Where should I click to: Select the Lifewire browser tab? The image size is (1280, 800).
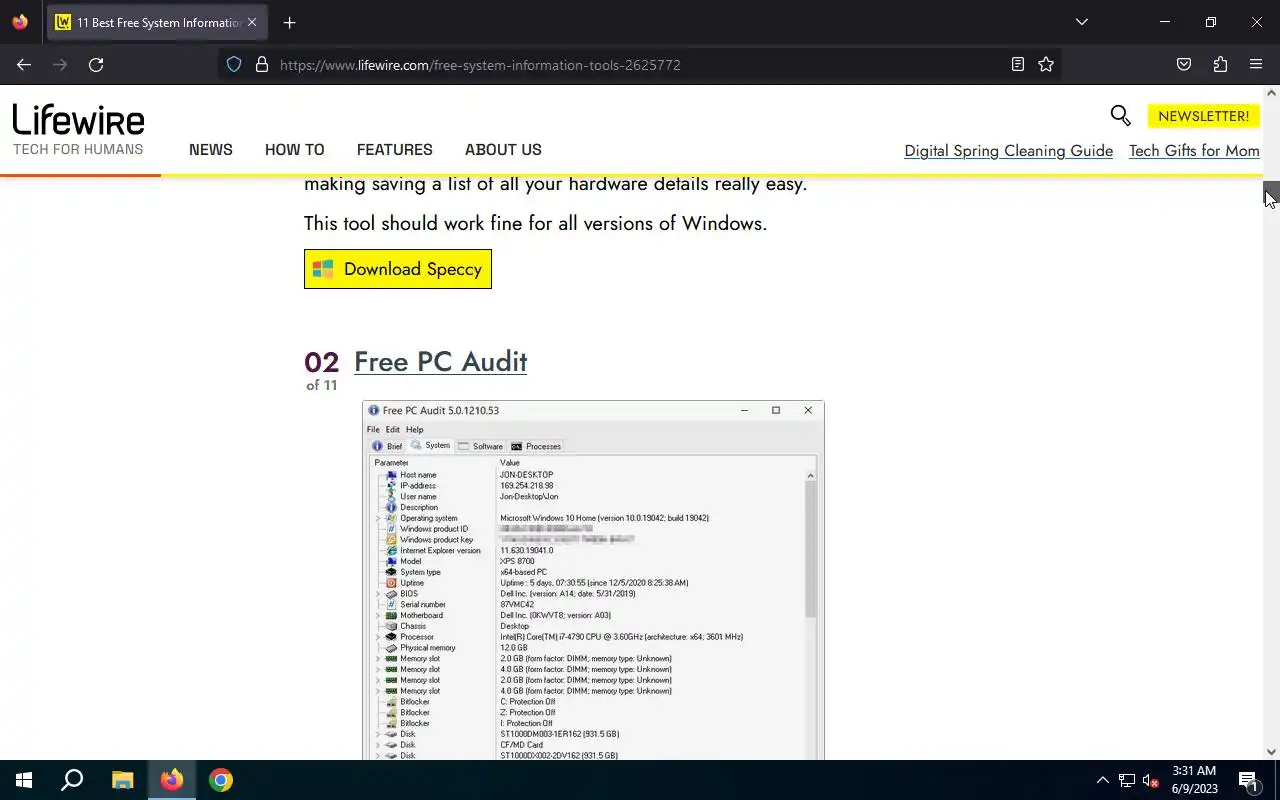point(157,22)
